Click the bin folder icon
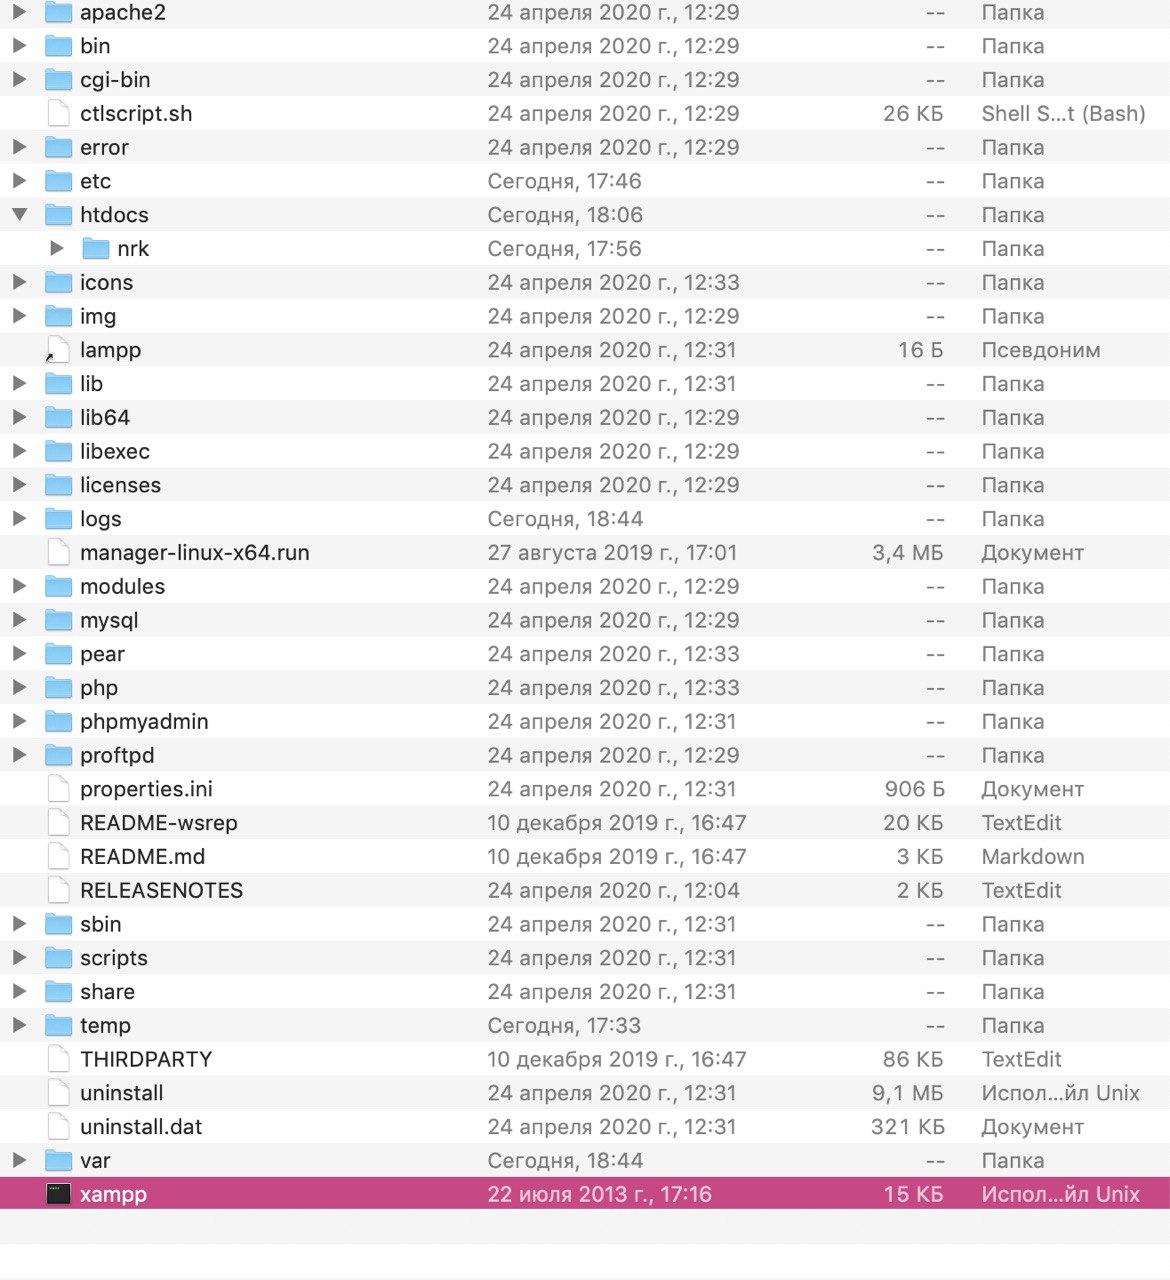Image resolution: width=1170 pixels, height=1280 pixels. click(59, 46)
